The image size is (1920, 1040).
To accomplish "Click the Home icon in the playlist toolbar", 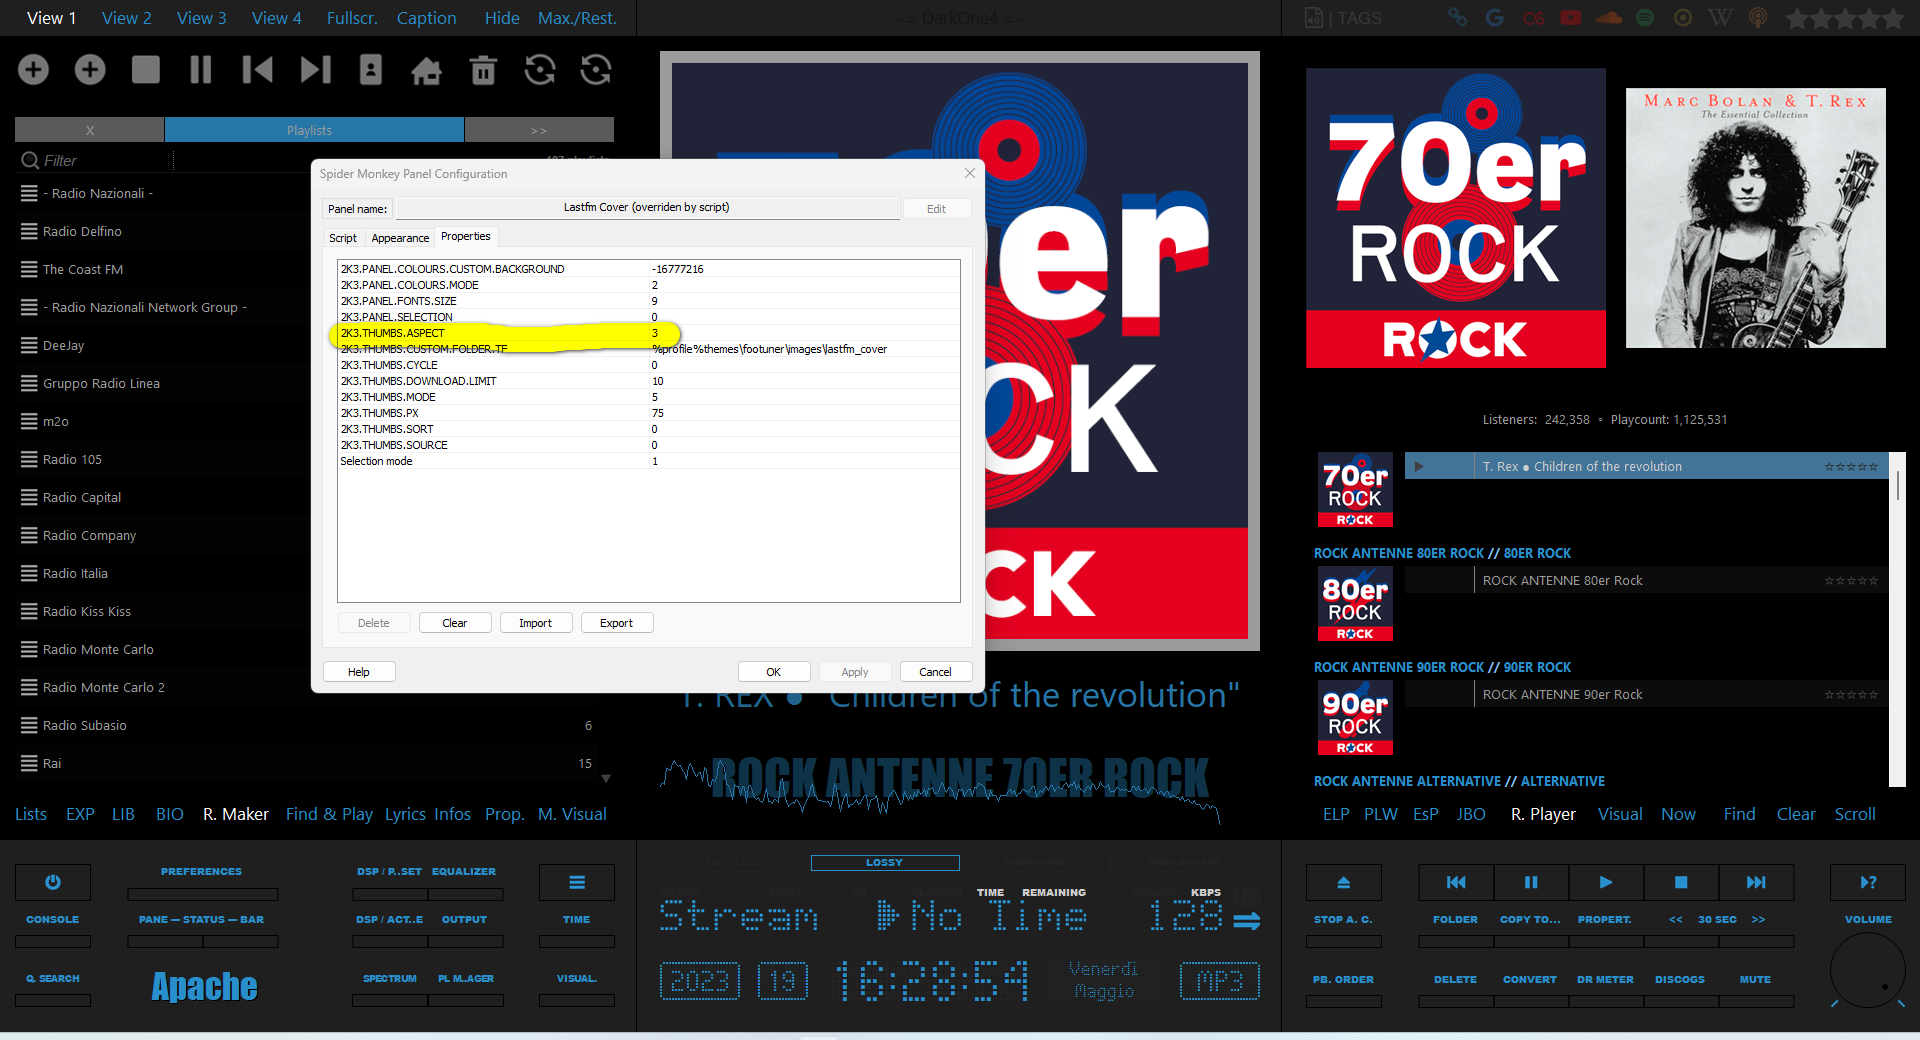I will (x=427, y=70).
